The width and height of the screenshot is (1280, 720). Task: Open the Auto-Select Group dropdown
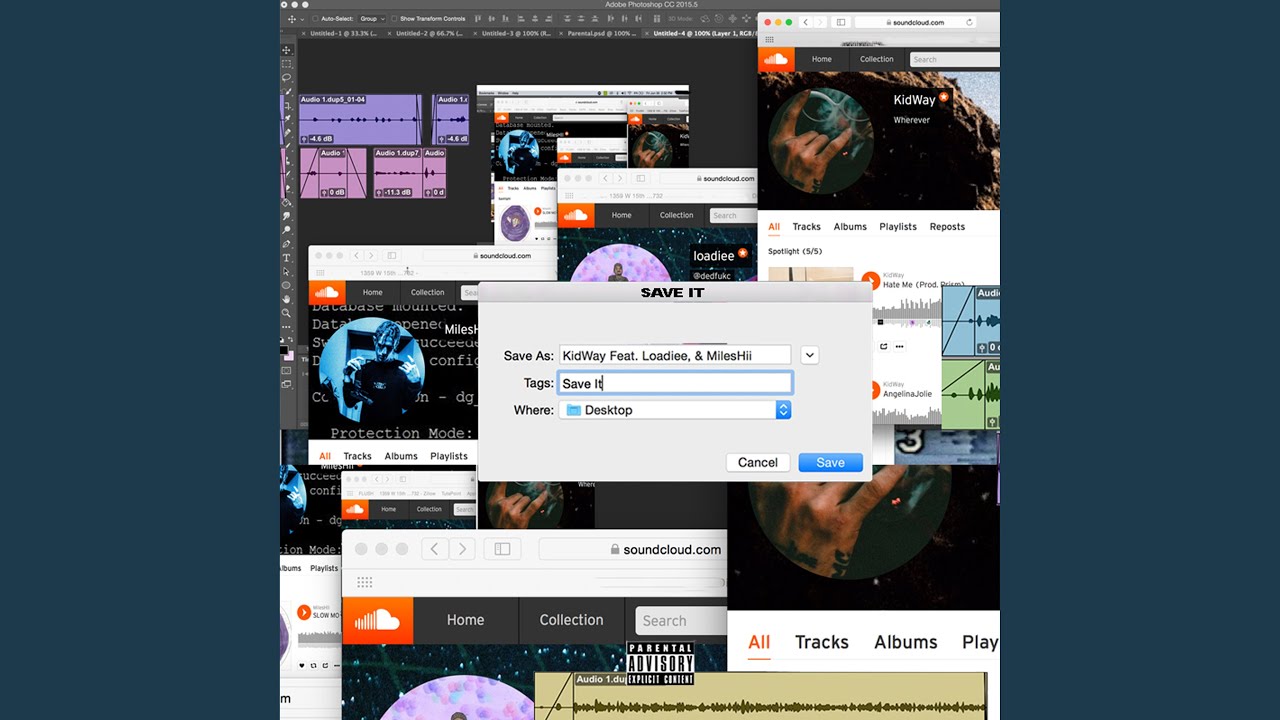tap(373, 19)
